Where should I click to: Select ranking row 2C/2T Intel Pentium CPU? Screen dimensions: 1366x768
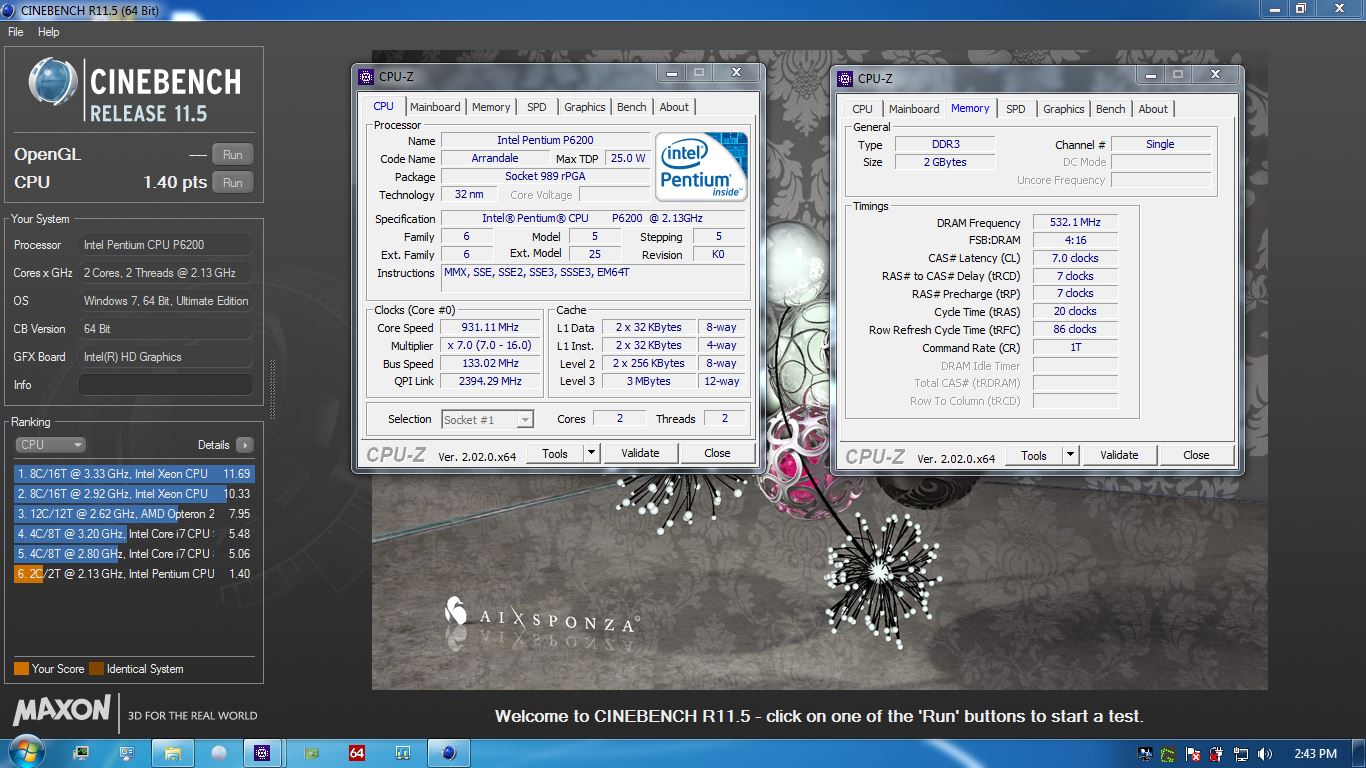click(133, 574)
